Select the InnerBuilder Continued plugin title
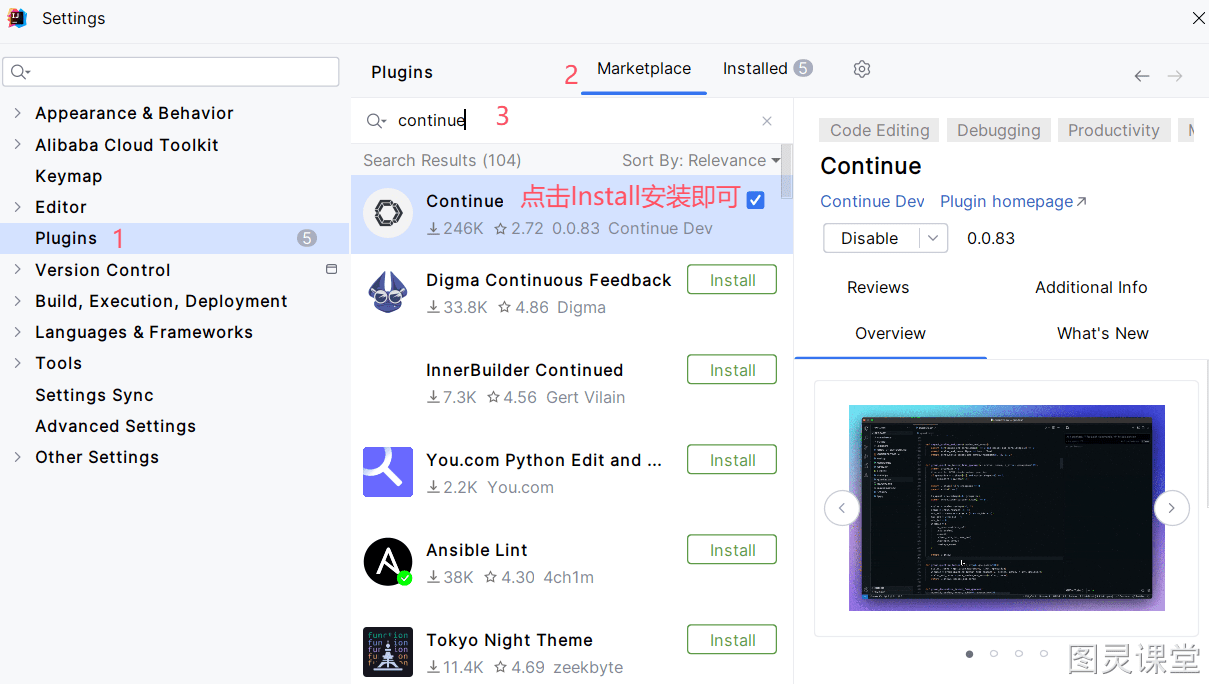This screenshot has width=1209, height=684. coord(524,370)
